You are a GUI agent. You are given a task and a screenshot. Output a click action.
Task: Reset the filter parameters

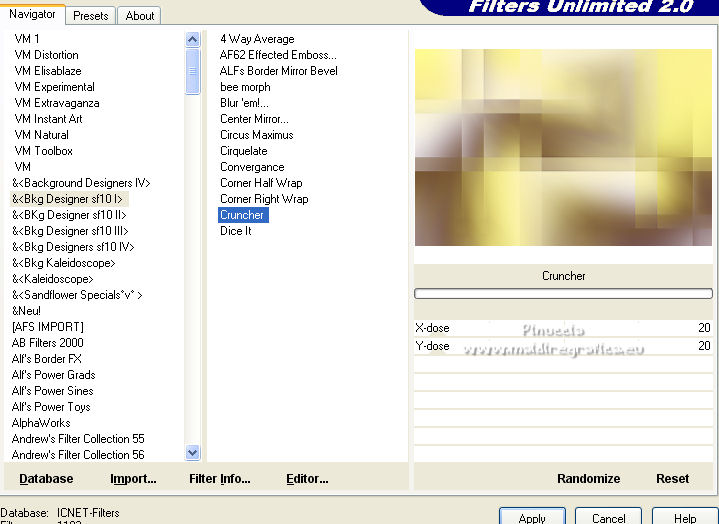(672, 479)
